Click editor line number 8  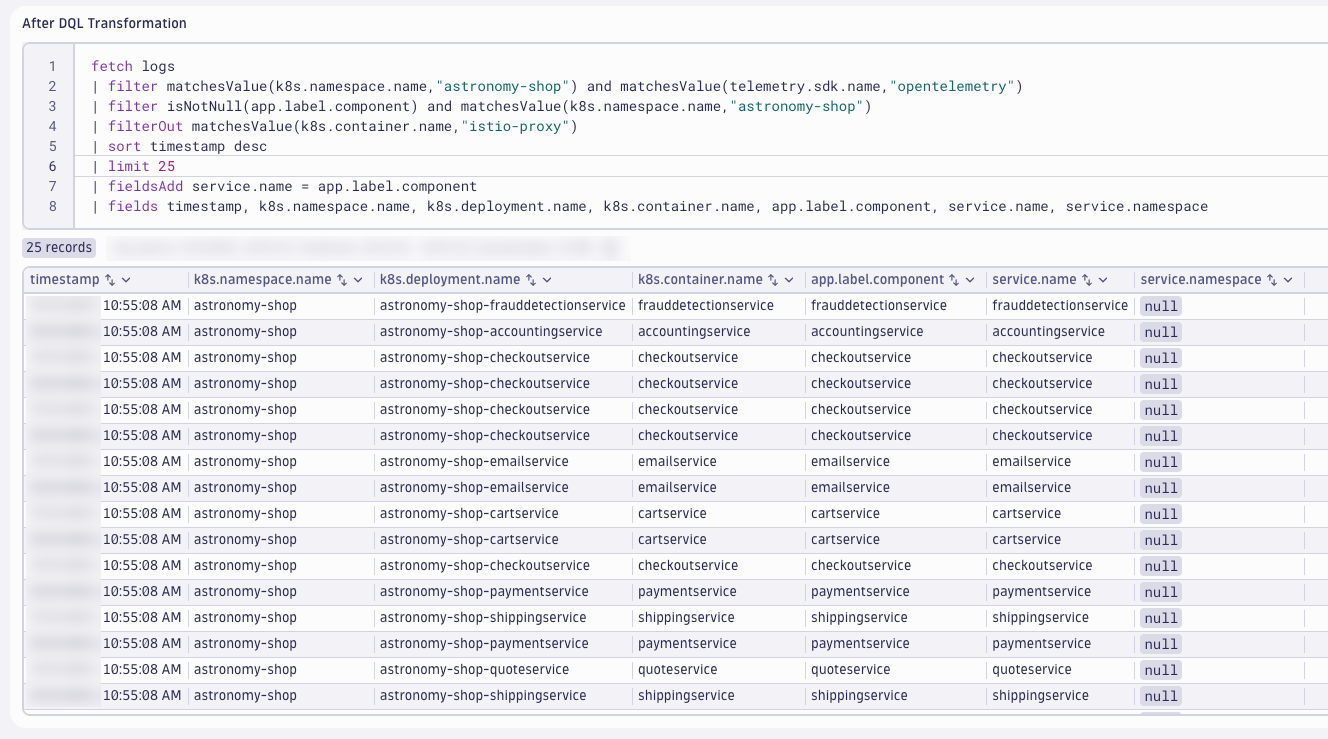(x=52, y=206)
